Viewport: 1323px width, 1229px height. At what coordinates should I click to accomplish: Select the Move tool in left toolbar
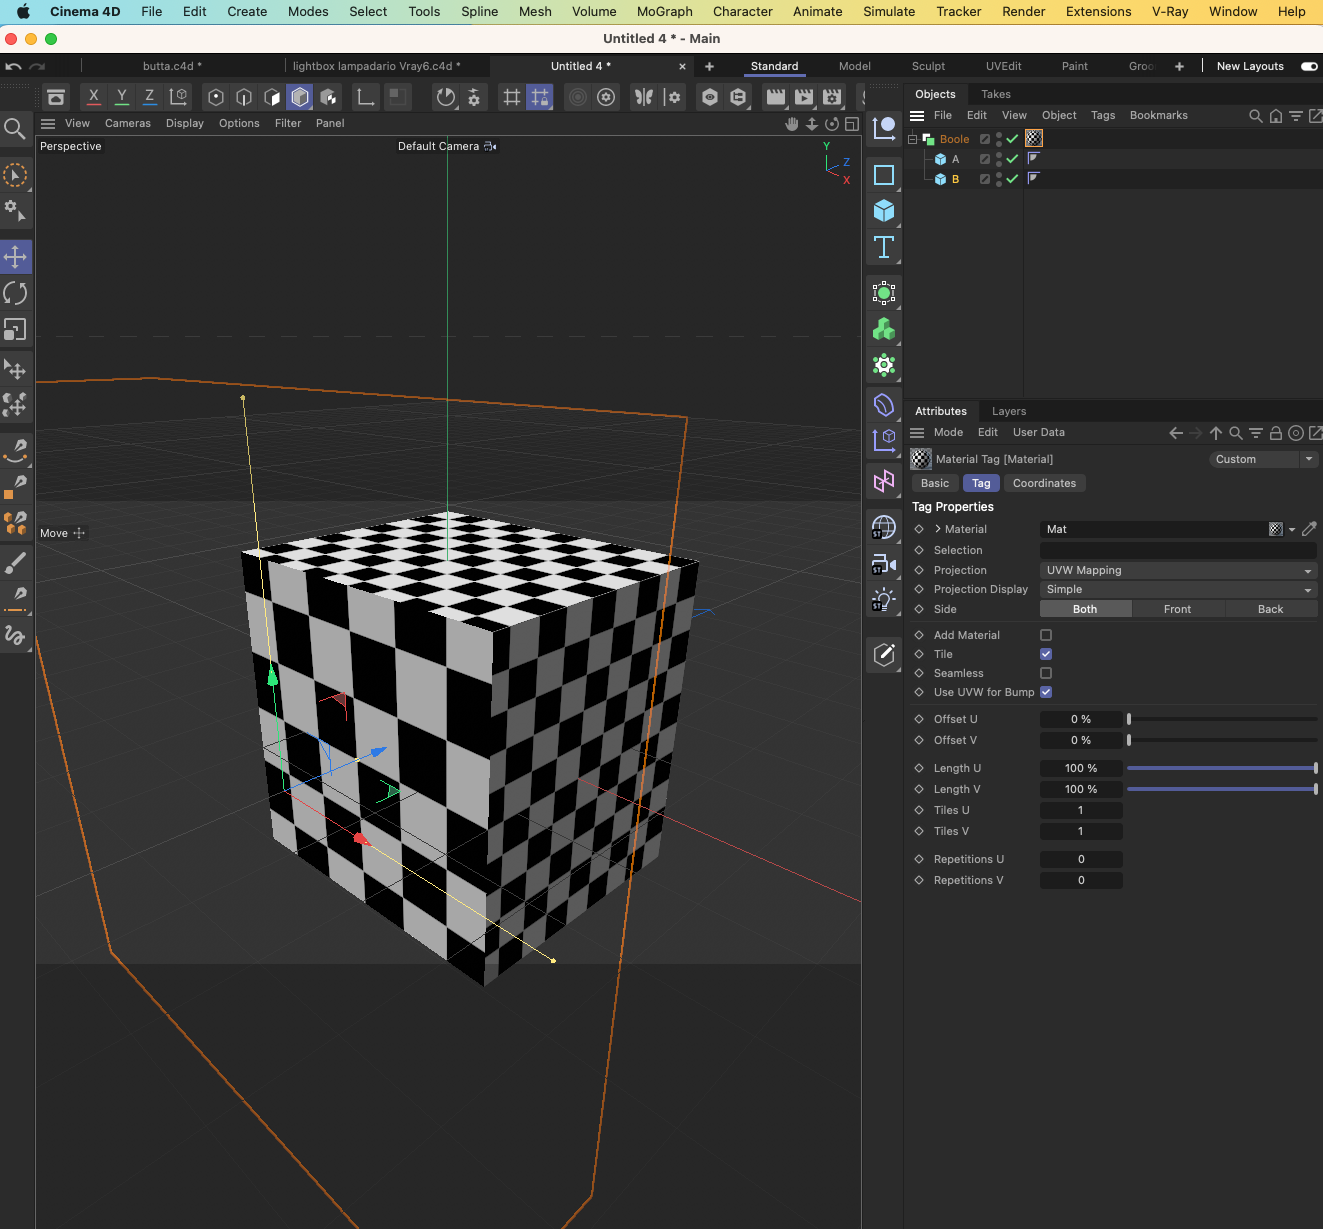point(15,257)
